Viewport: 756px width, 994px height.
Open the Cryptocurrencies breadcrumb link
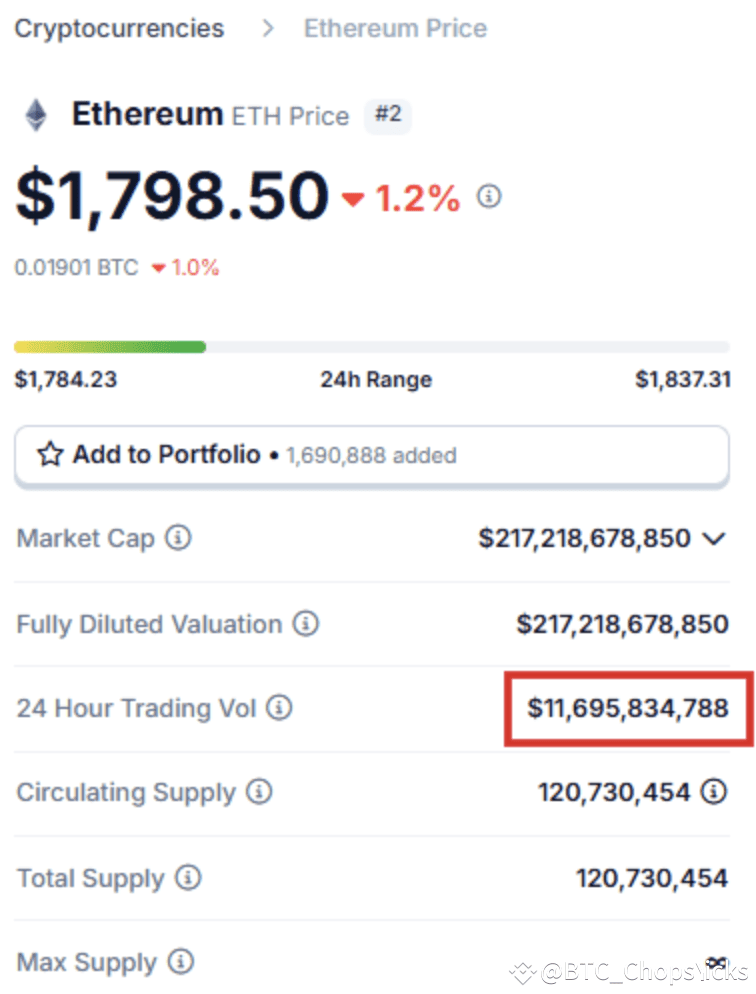pos(119,28)
